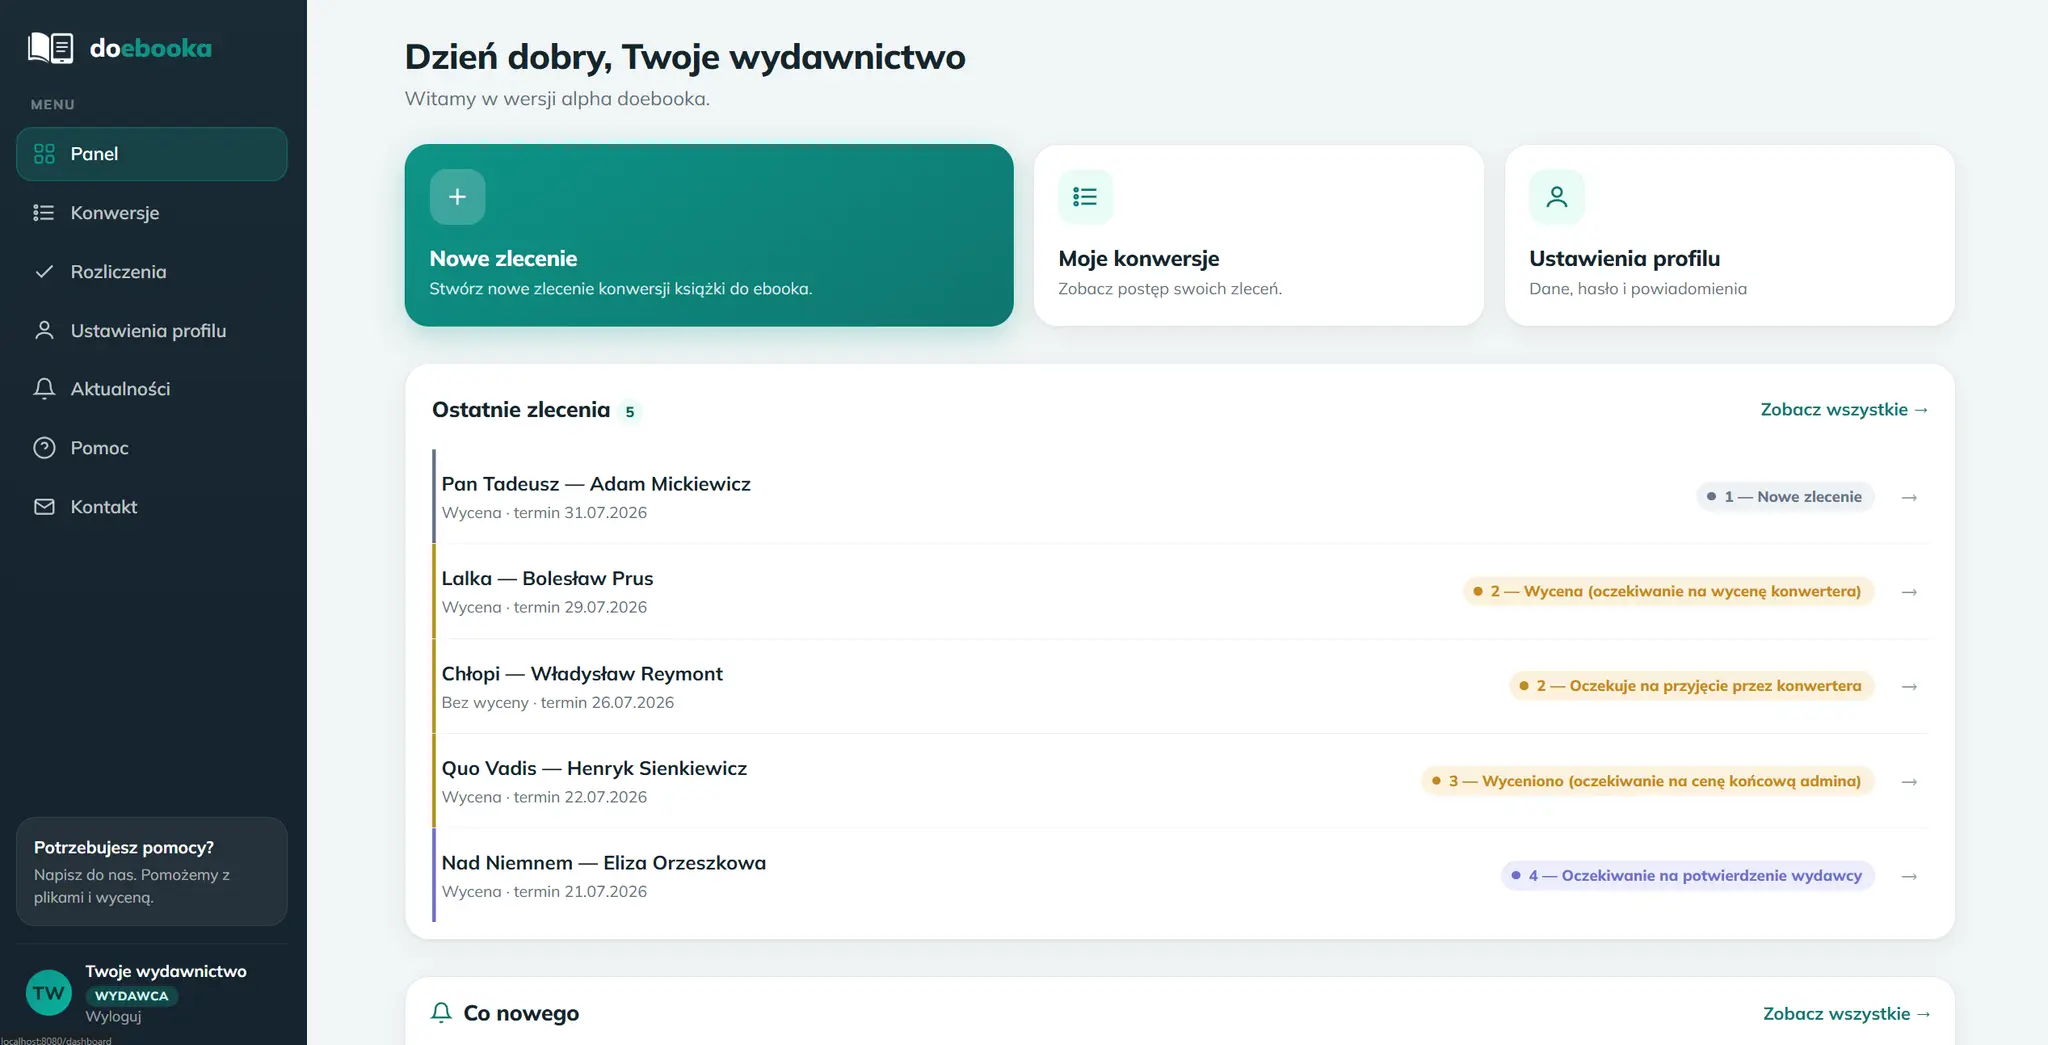2048x1045 pixels.
Task: Open the Panel menu item
Action: point(152,154)
